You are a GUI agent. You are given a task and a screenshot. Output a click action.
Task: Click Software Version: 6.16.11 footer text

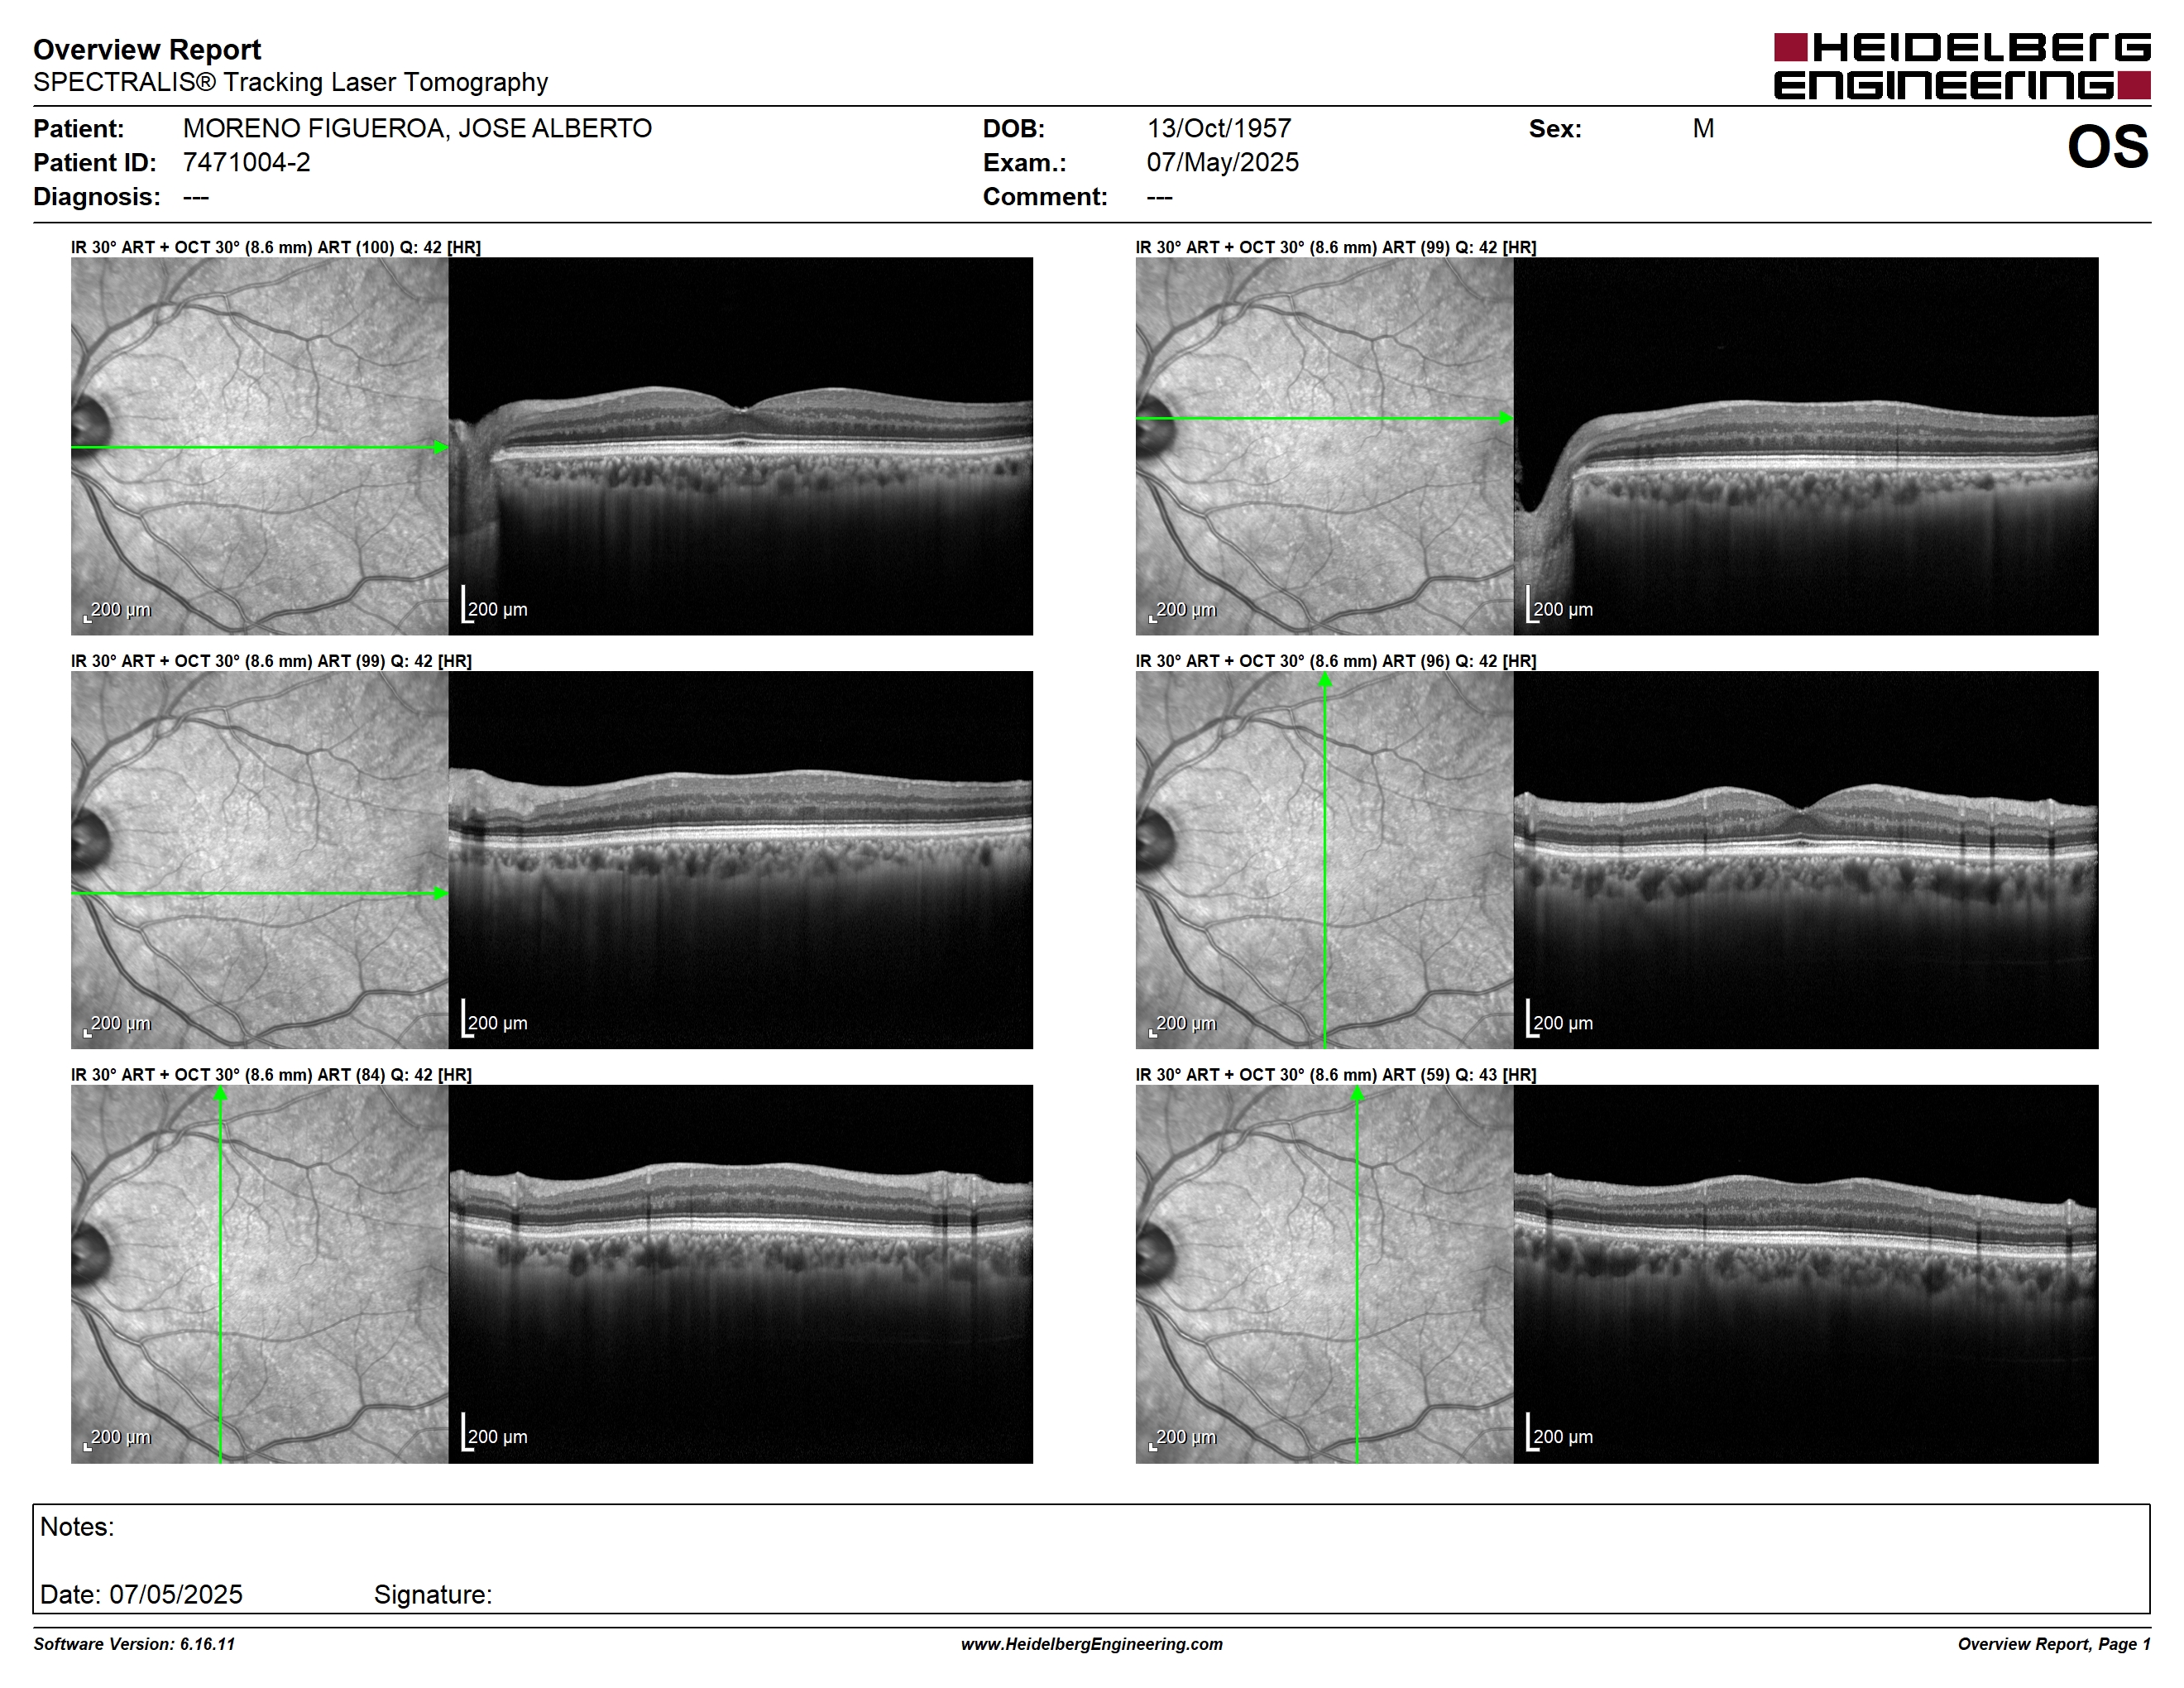(x=134, y=1644)
